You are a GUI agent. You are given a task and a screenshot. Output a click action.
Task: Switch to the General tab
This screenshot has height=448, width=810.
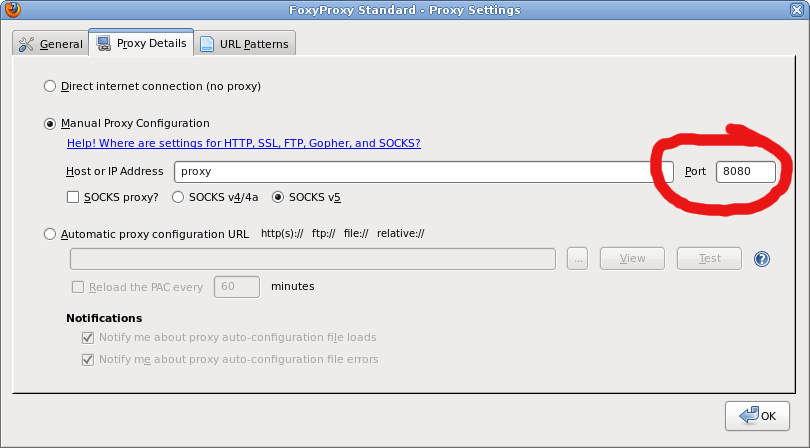coord(51,44)
